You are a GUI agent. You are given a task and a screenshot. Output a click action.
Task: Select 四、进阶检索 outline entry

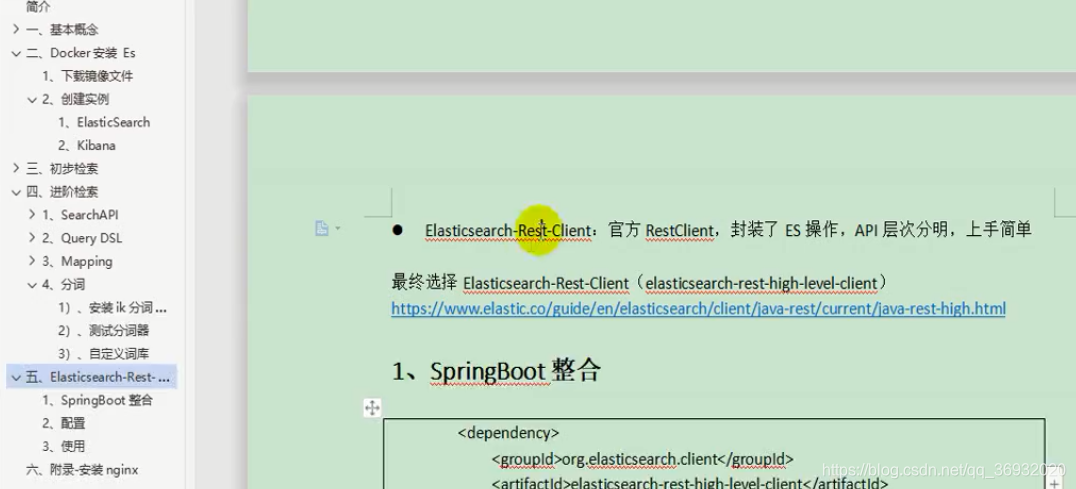(x=62, y=192)
